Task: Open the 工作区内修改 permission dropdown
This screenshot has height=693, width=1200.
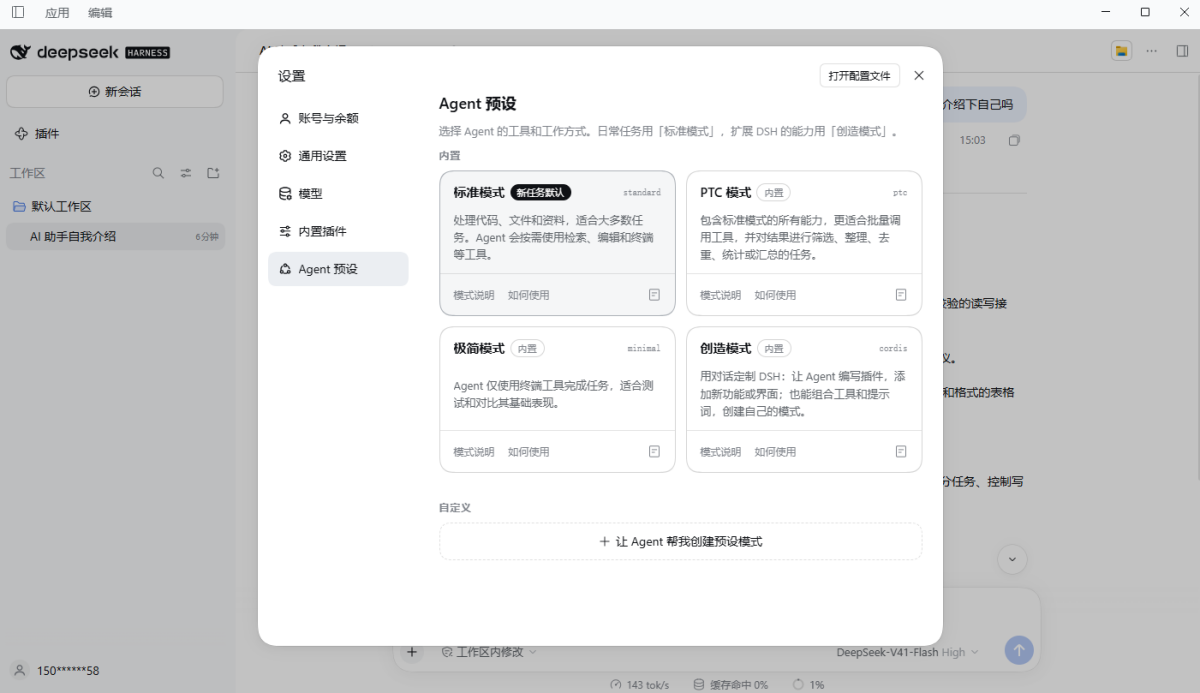Action: click(489, 652)
